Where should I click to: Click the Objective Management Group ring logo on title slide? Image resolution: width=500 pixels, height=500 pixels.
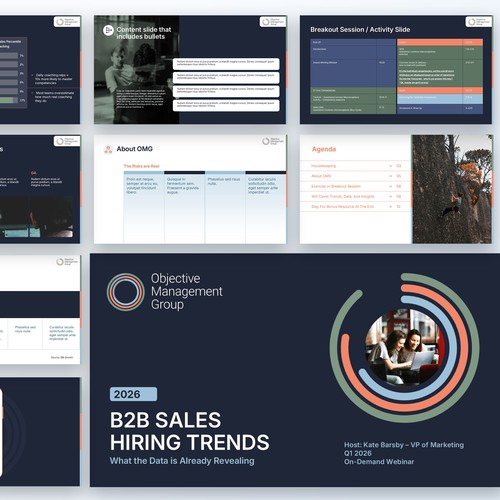(126, 292)
